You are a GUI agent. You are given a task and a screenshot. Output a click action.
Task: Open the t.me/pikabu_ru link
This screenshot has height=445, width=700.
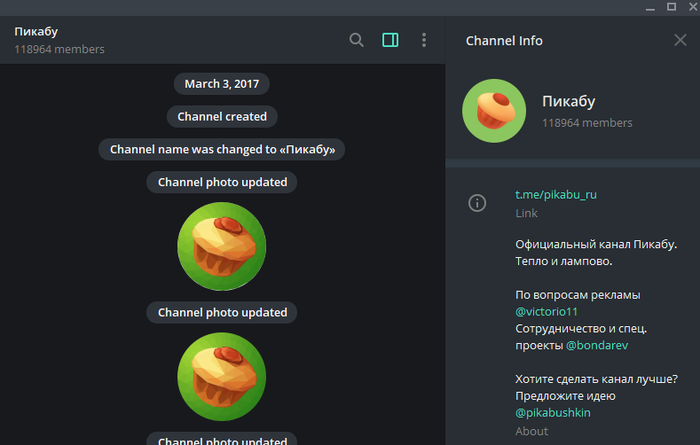[x=555, y=195]
